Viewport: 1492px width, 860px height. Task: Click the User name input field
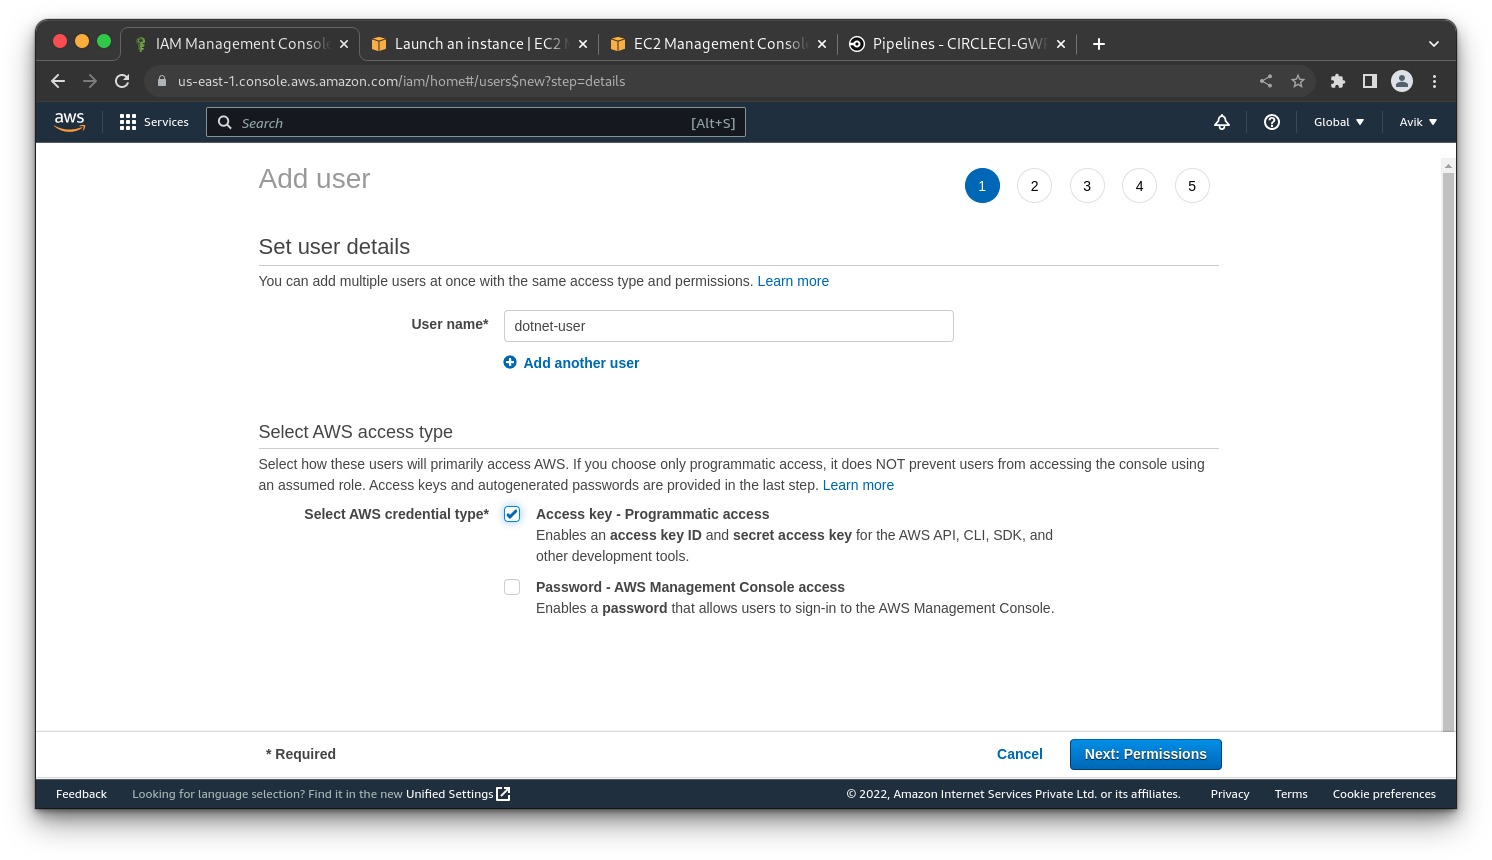(x=729, y=326)
